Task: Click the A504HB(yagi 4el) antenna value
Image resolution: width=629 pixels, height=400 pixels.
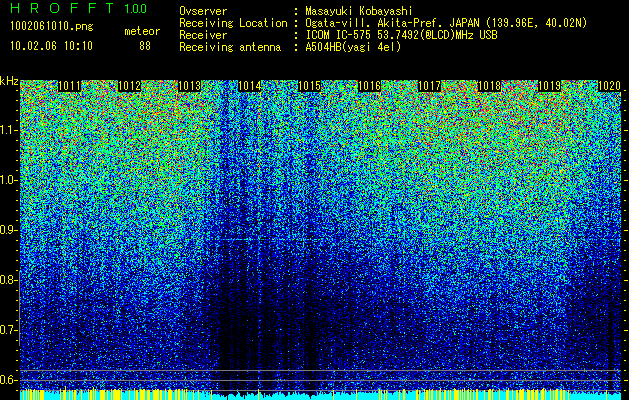Action: click(x=353, y=47)
